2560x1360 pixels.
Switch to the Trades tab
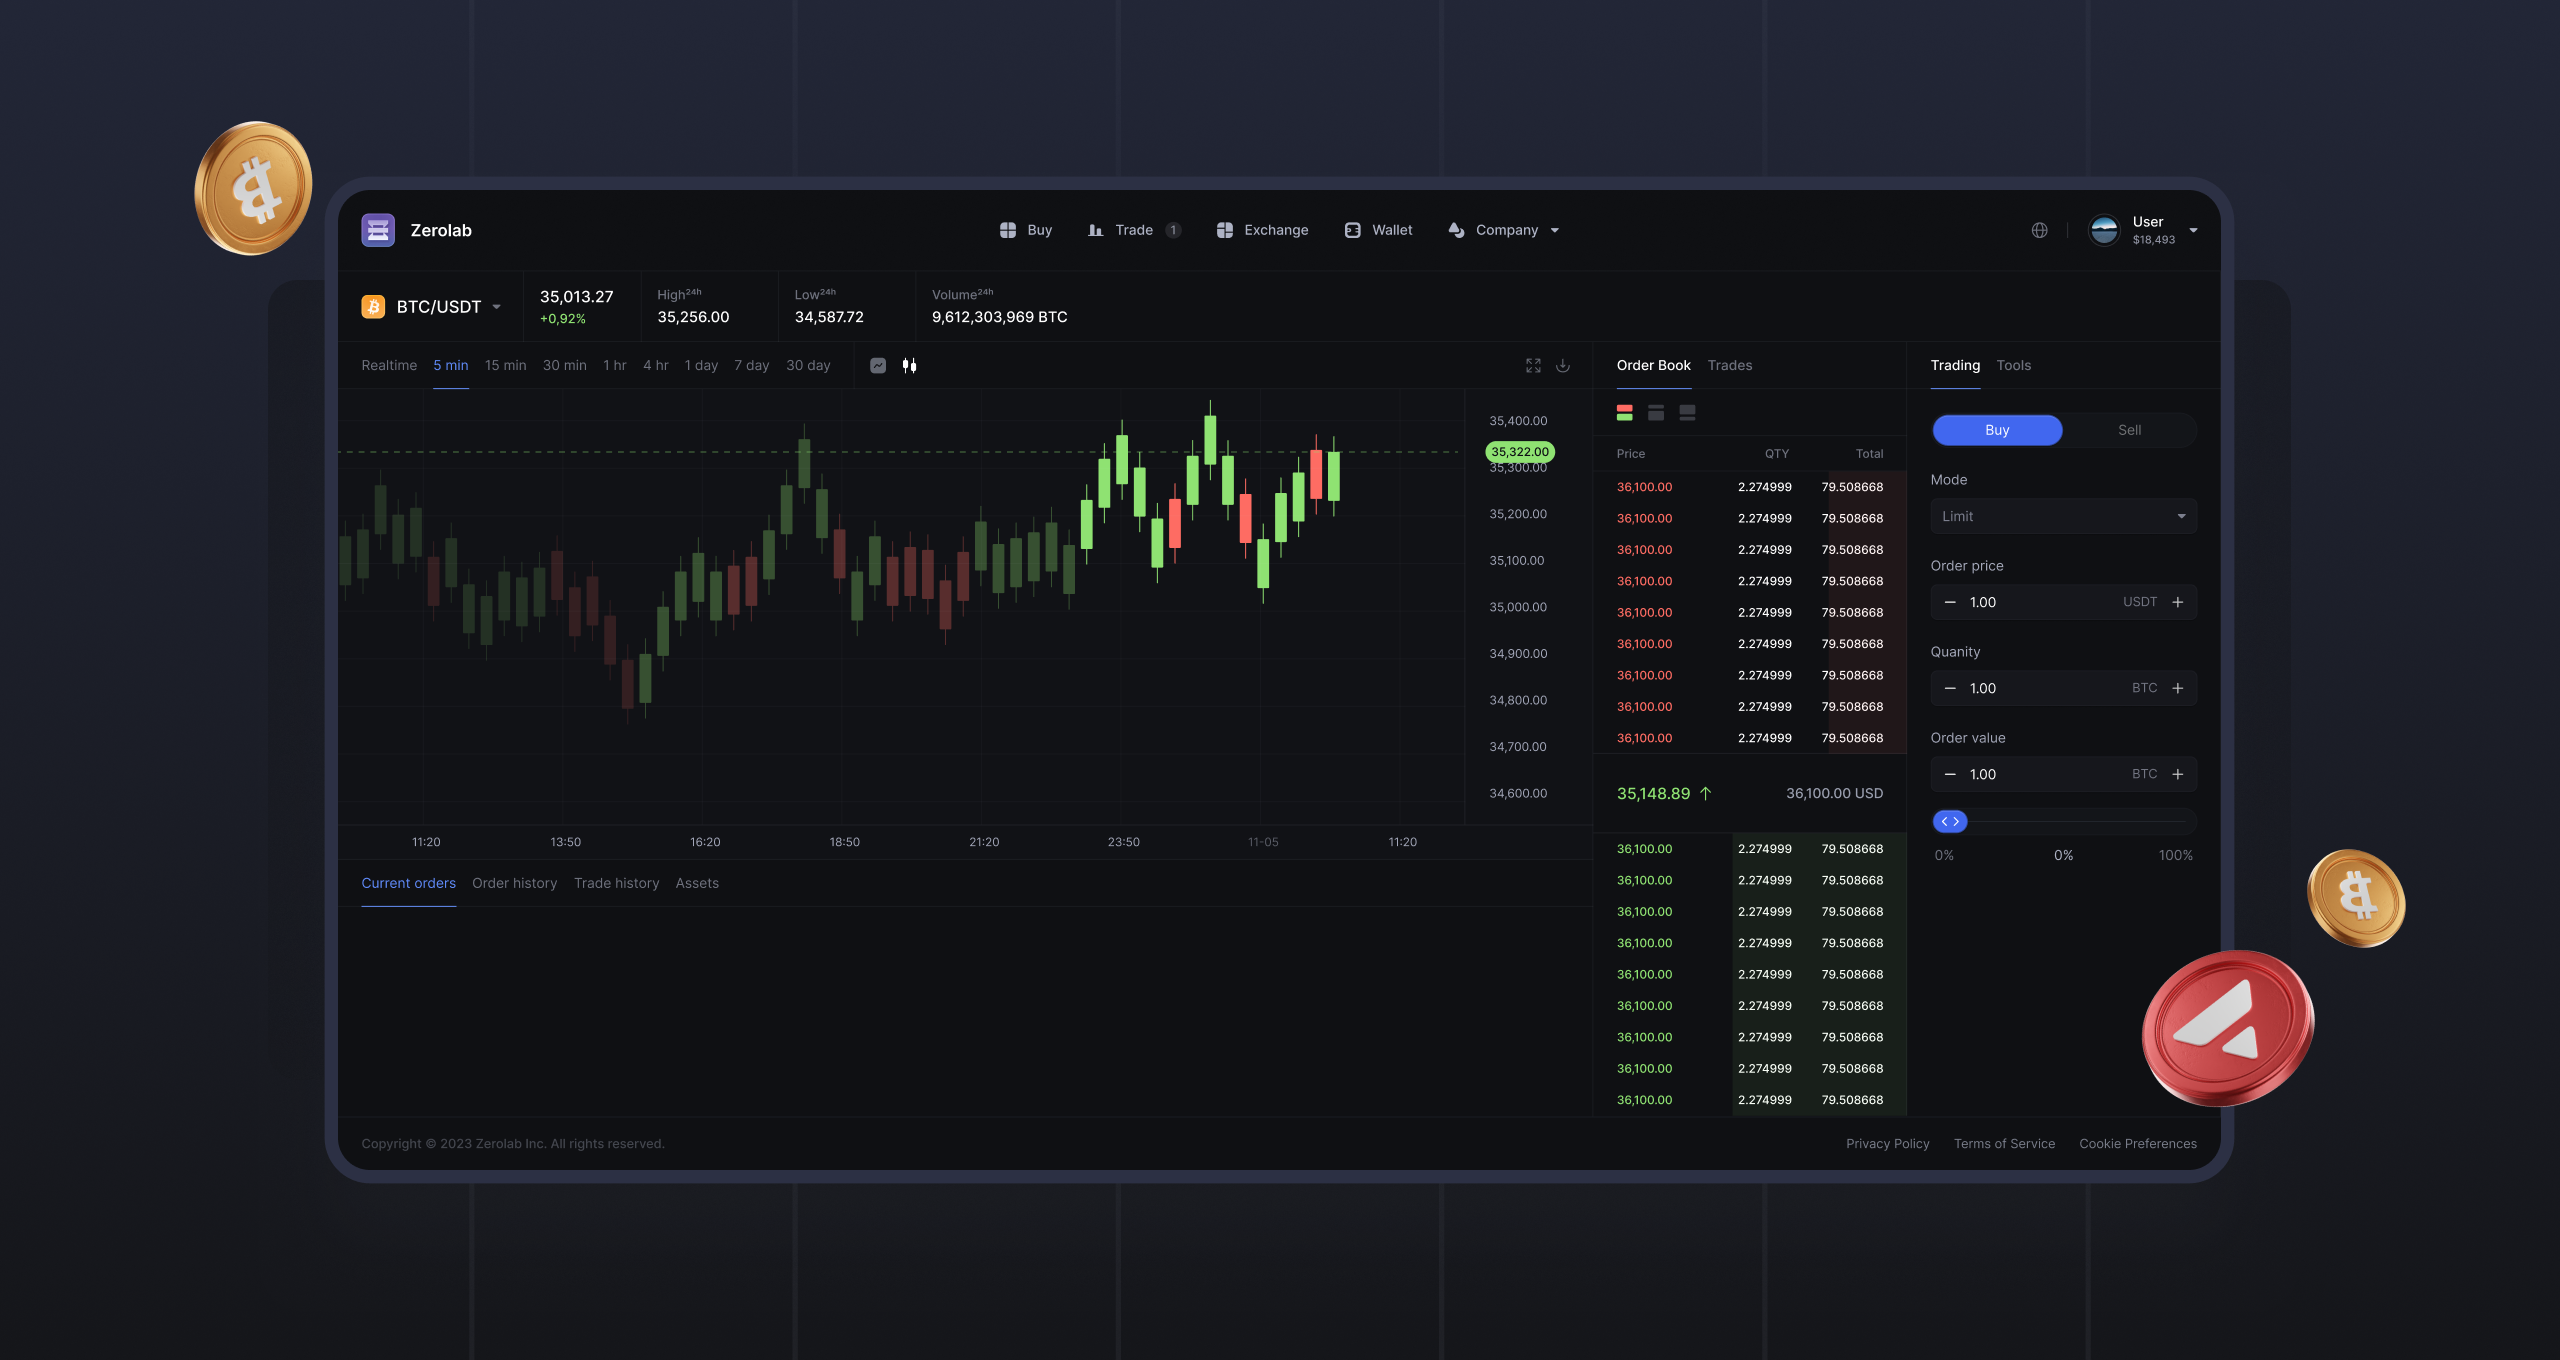click(x=1729, y=366)
